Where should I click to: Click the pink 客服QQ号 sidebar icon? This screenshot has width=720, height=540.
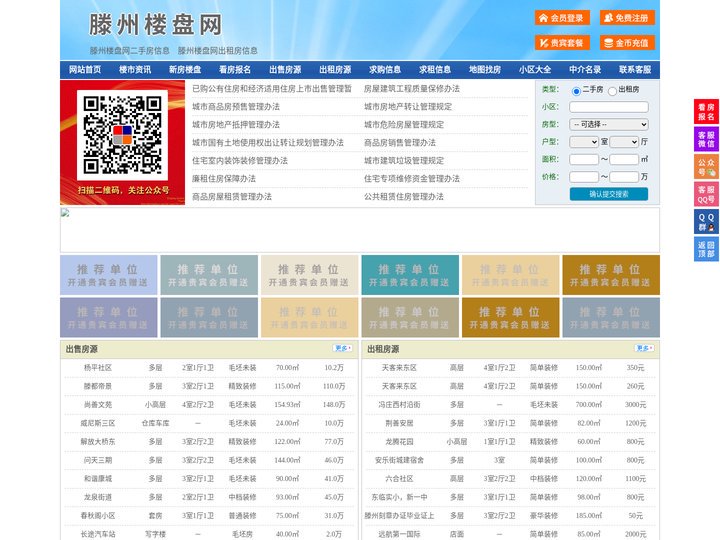706,194
